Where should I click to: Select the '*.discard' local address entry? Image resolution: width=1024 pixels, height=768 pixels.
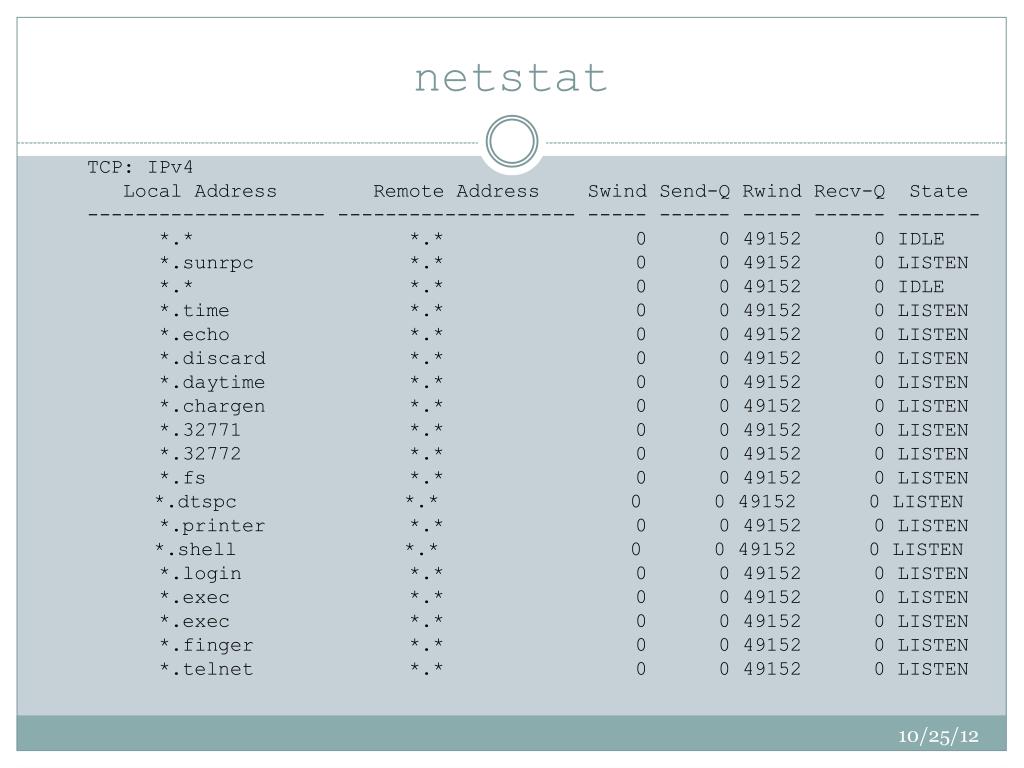click(213, 359)
